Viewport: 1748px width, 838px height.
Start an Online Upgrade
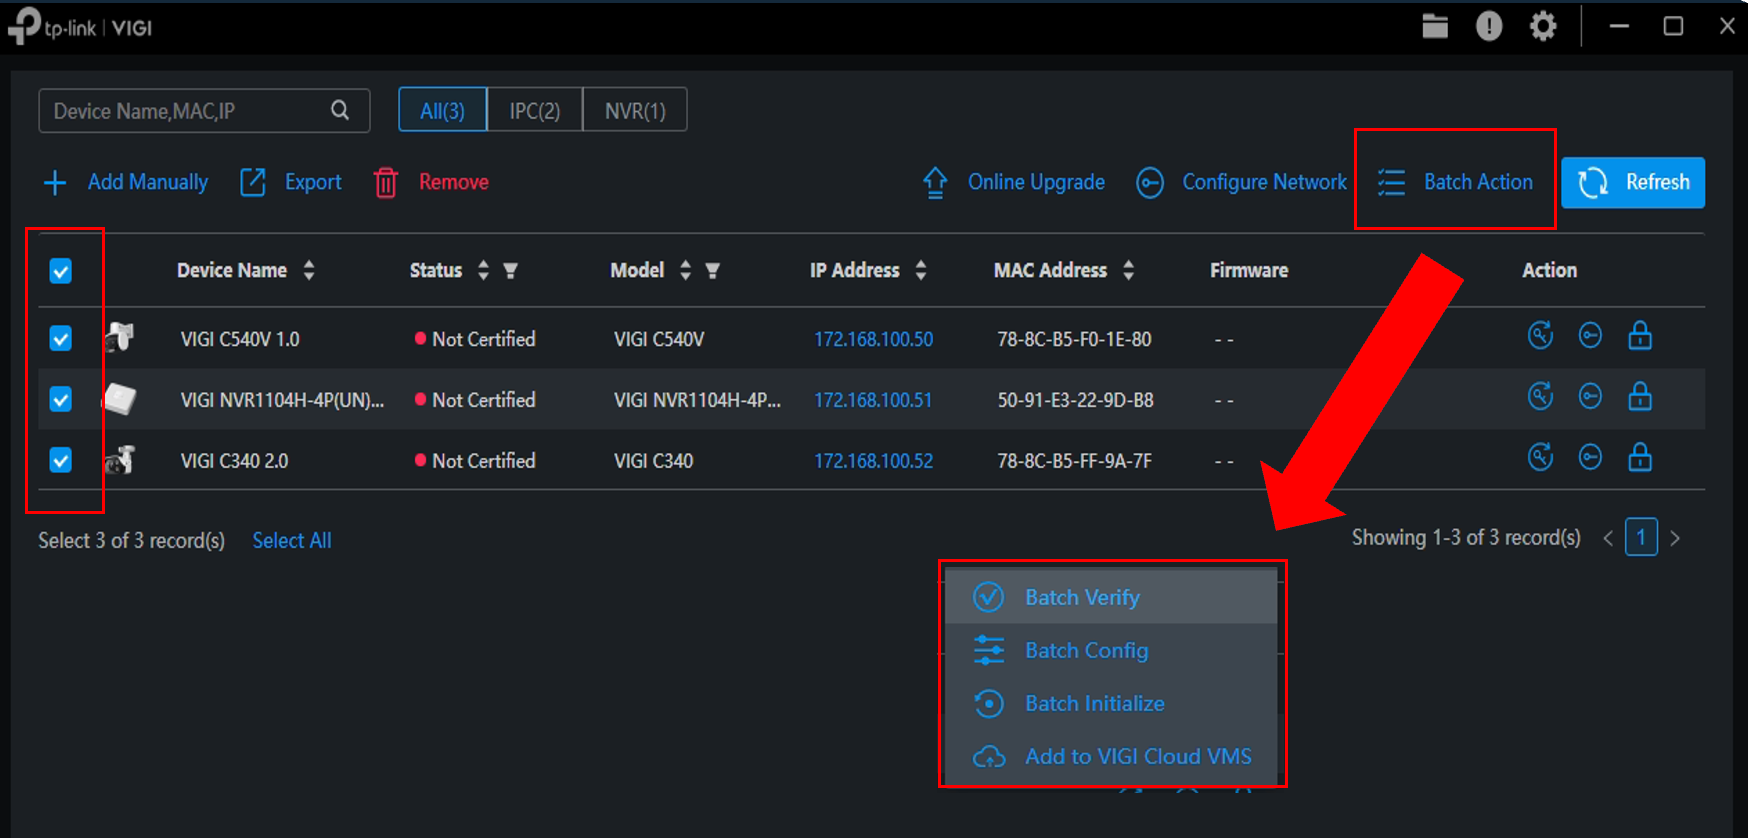click(1013, 182)
